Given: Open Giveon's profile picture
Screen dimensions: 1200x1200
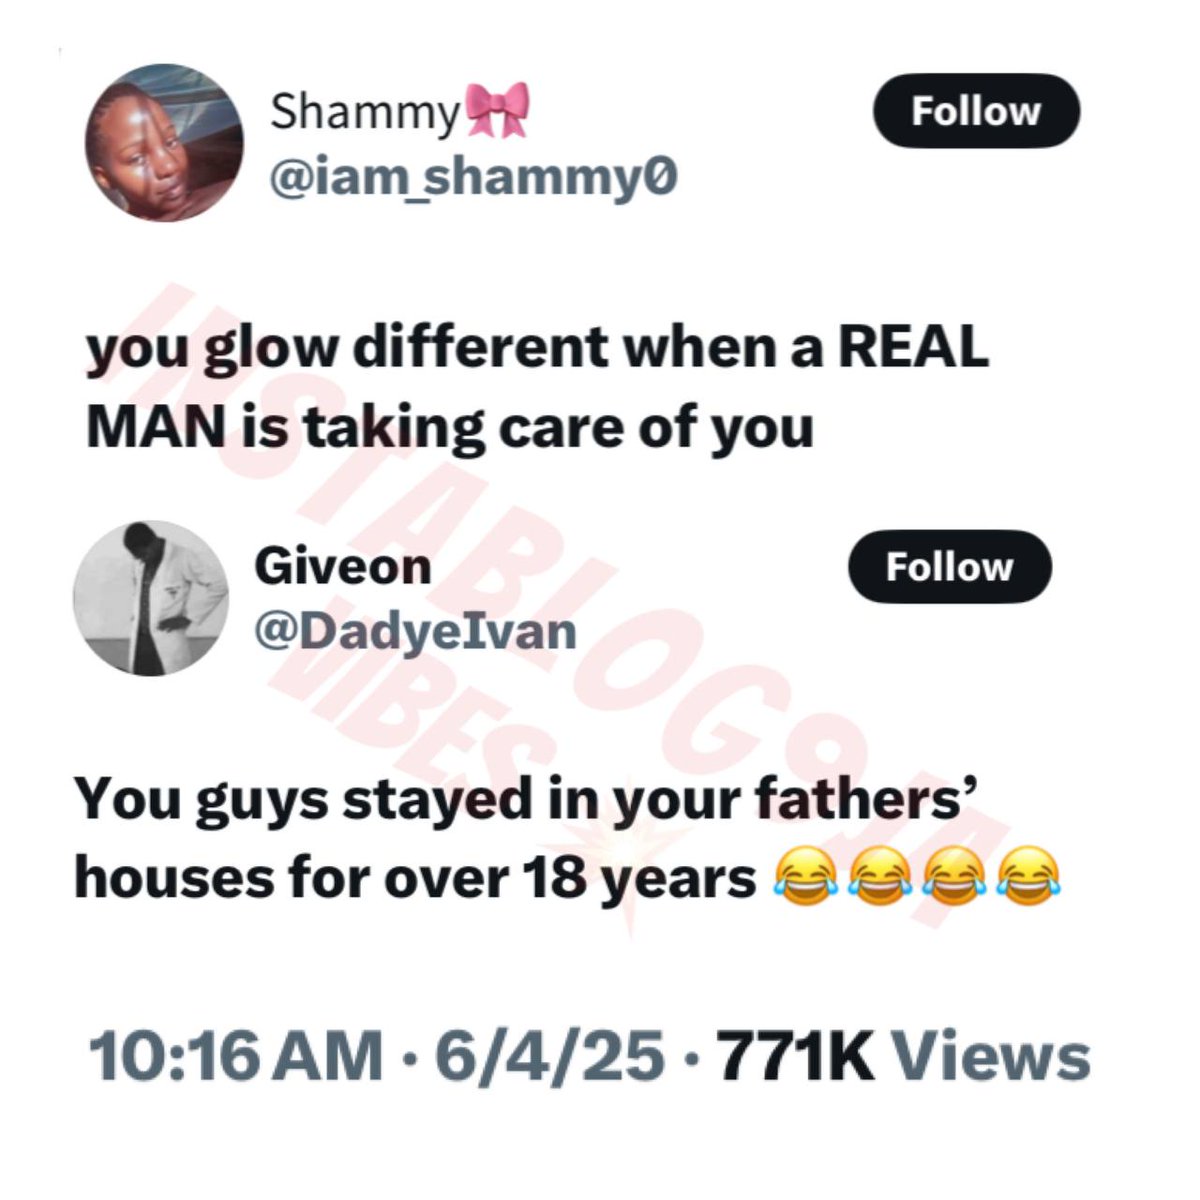Looking at the screenshot, I should (x=151, y=598).
